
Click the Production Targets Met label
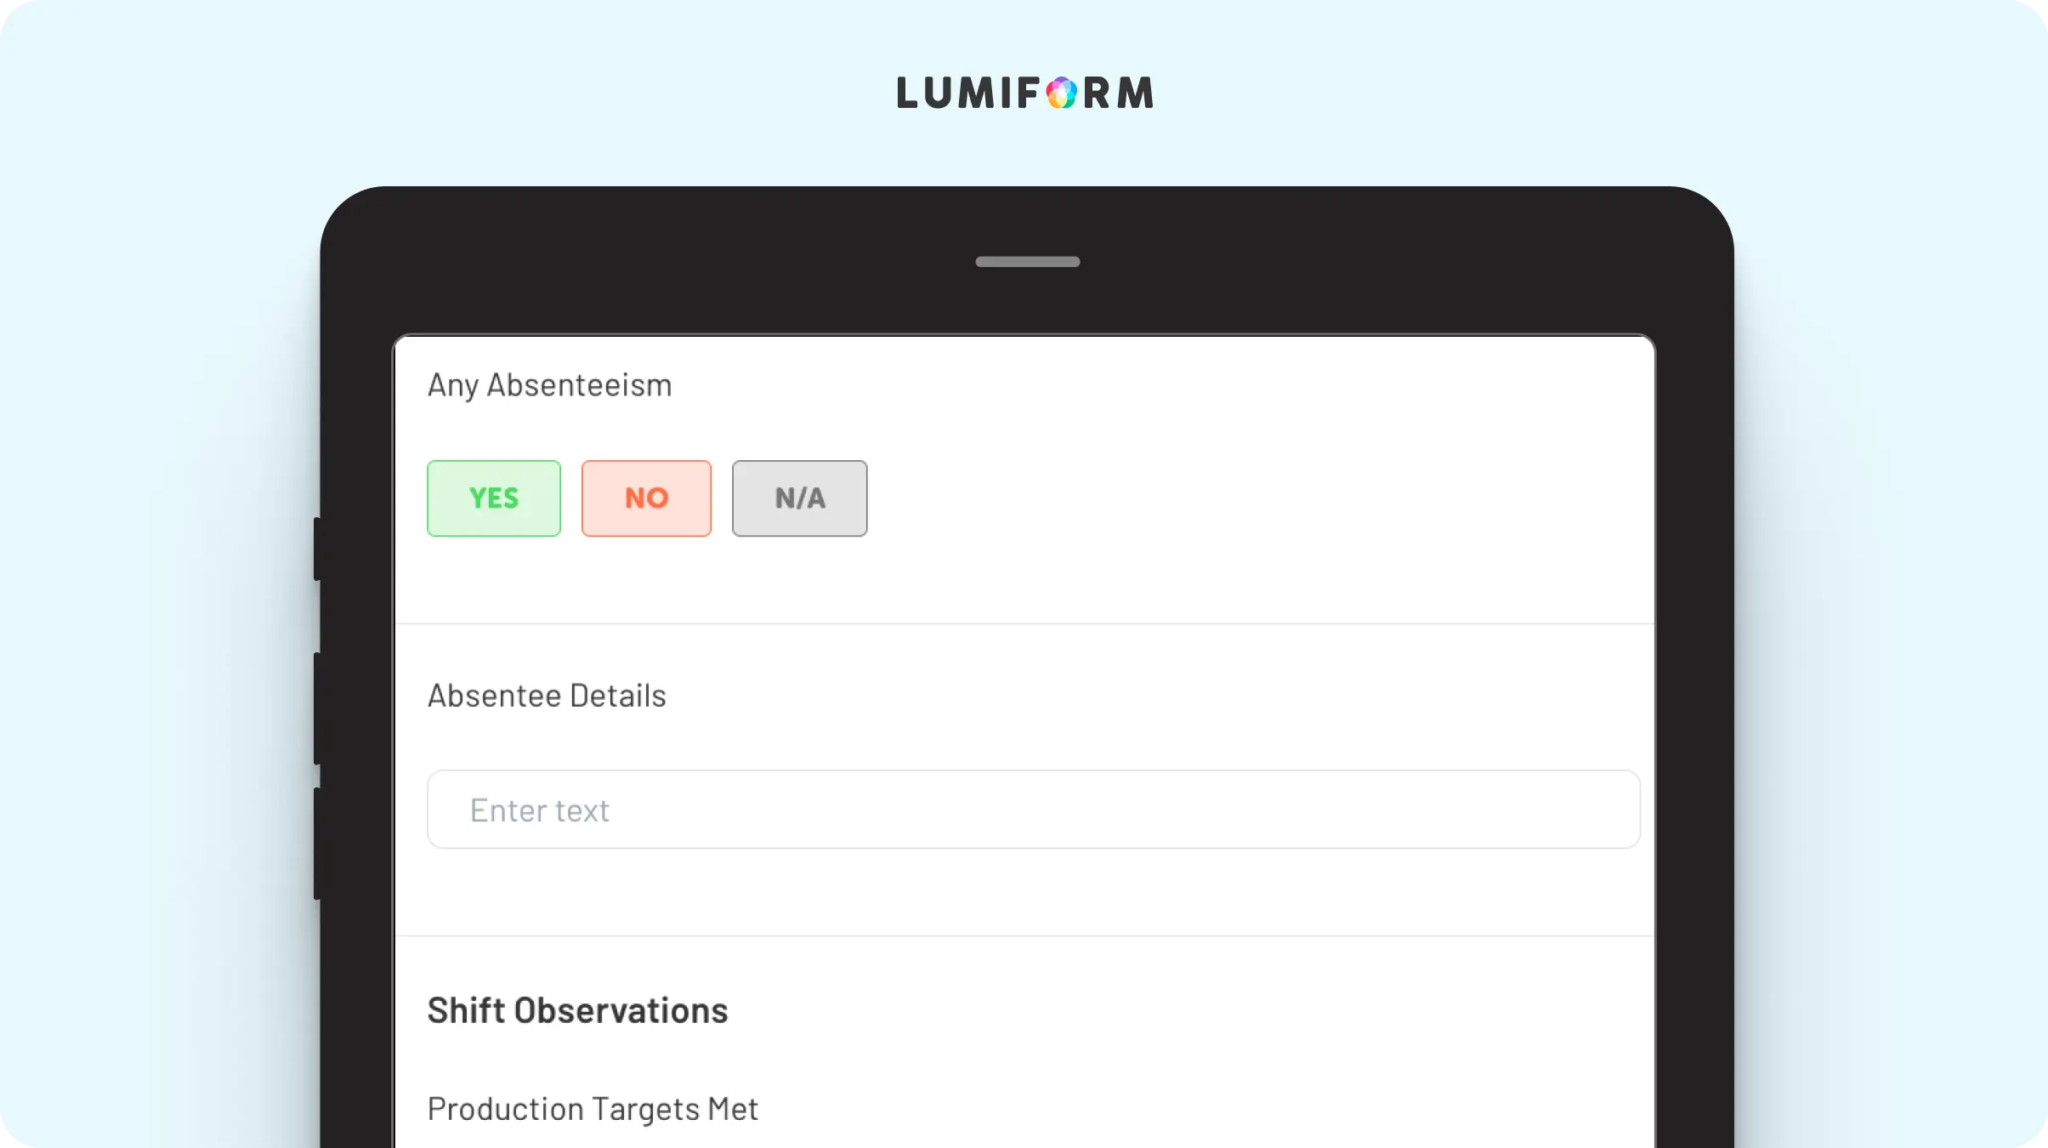[592, 1109]
